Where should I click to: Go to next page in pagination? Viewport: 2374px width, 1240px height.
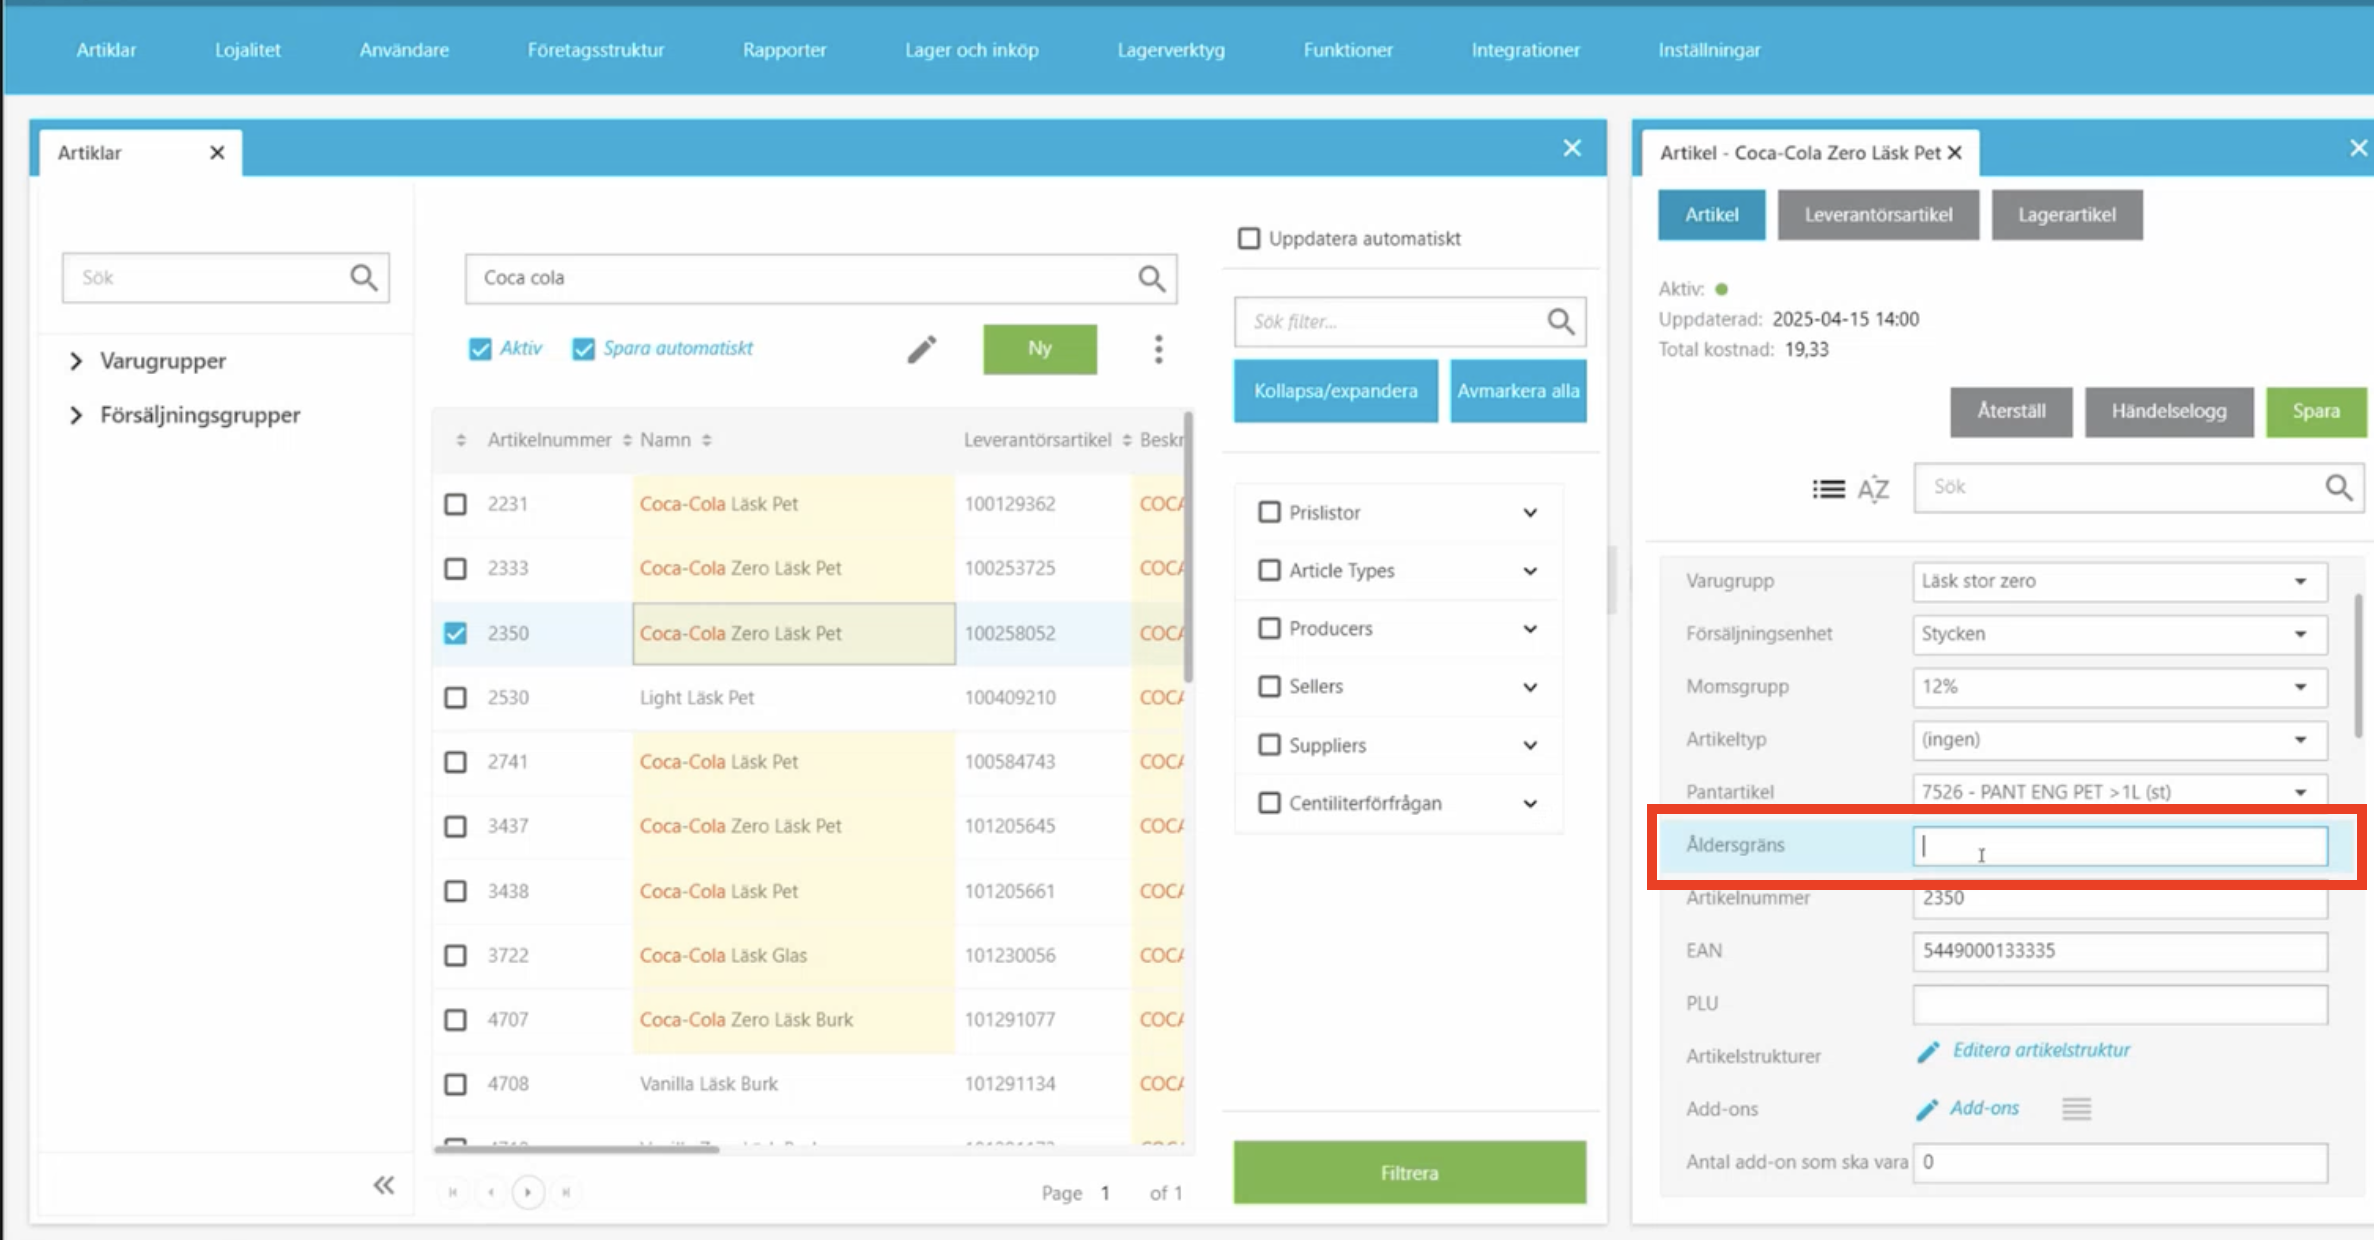528,1192
